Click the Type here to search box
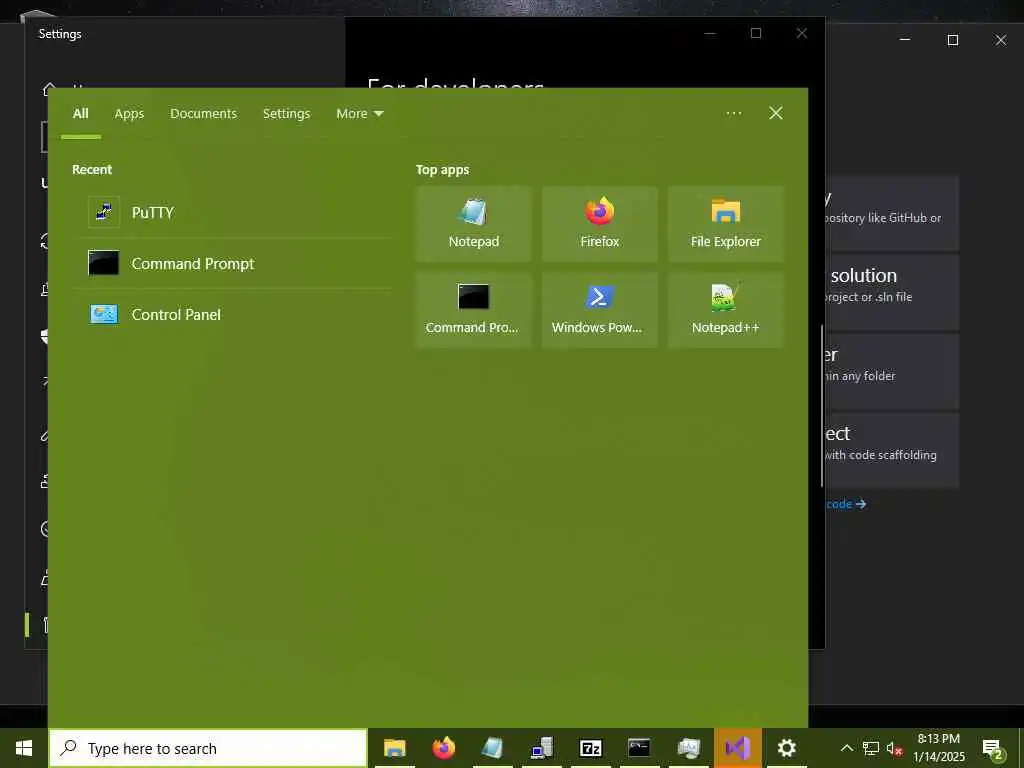The height and width of the screenshot is (768, 1024). [x=208, y=748]
